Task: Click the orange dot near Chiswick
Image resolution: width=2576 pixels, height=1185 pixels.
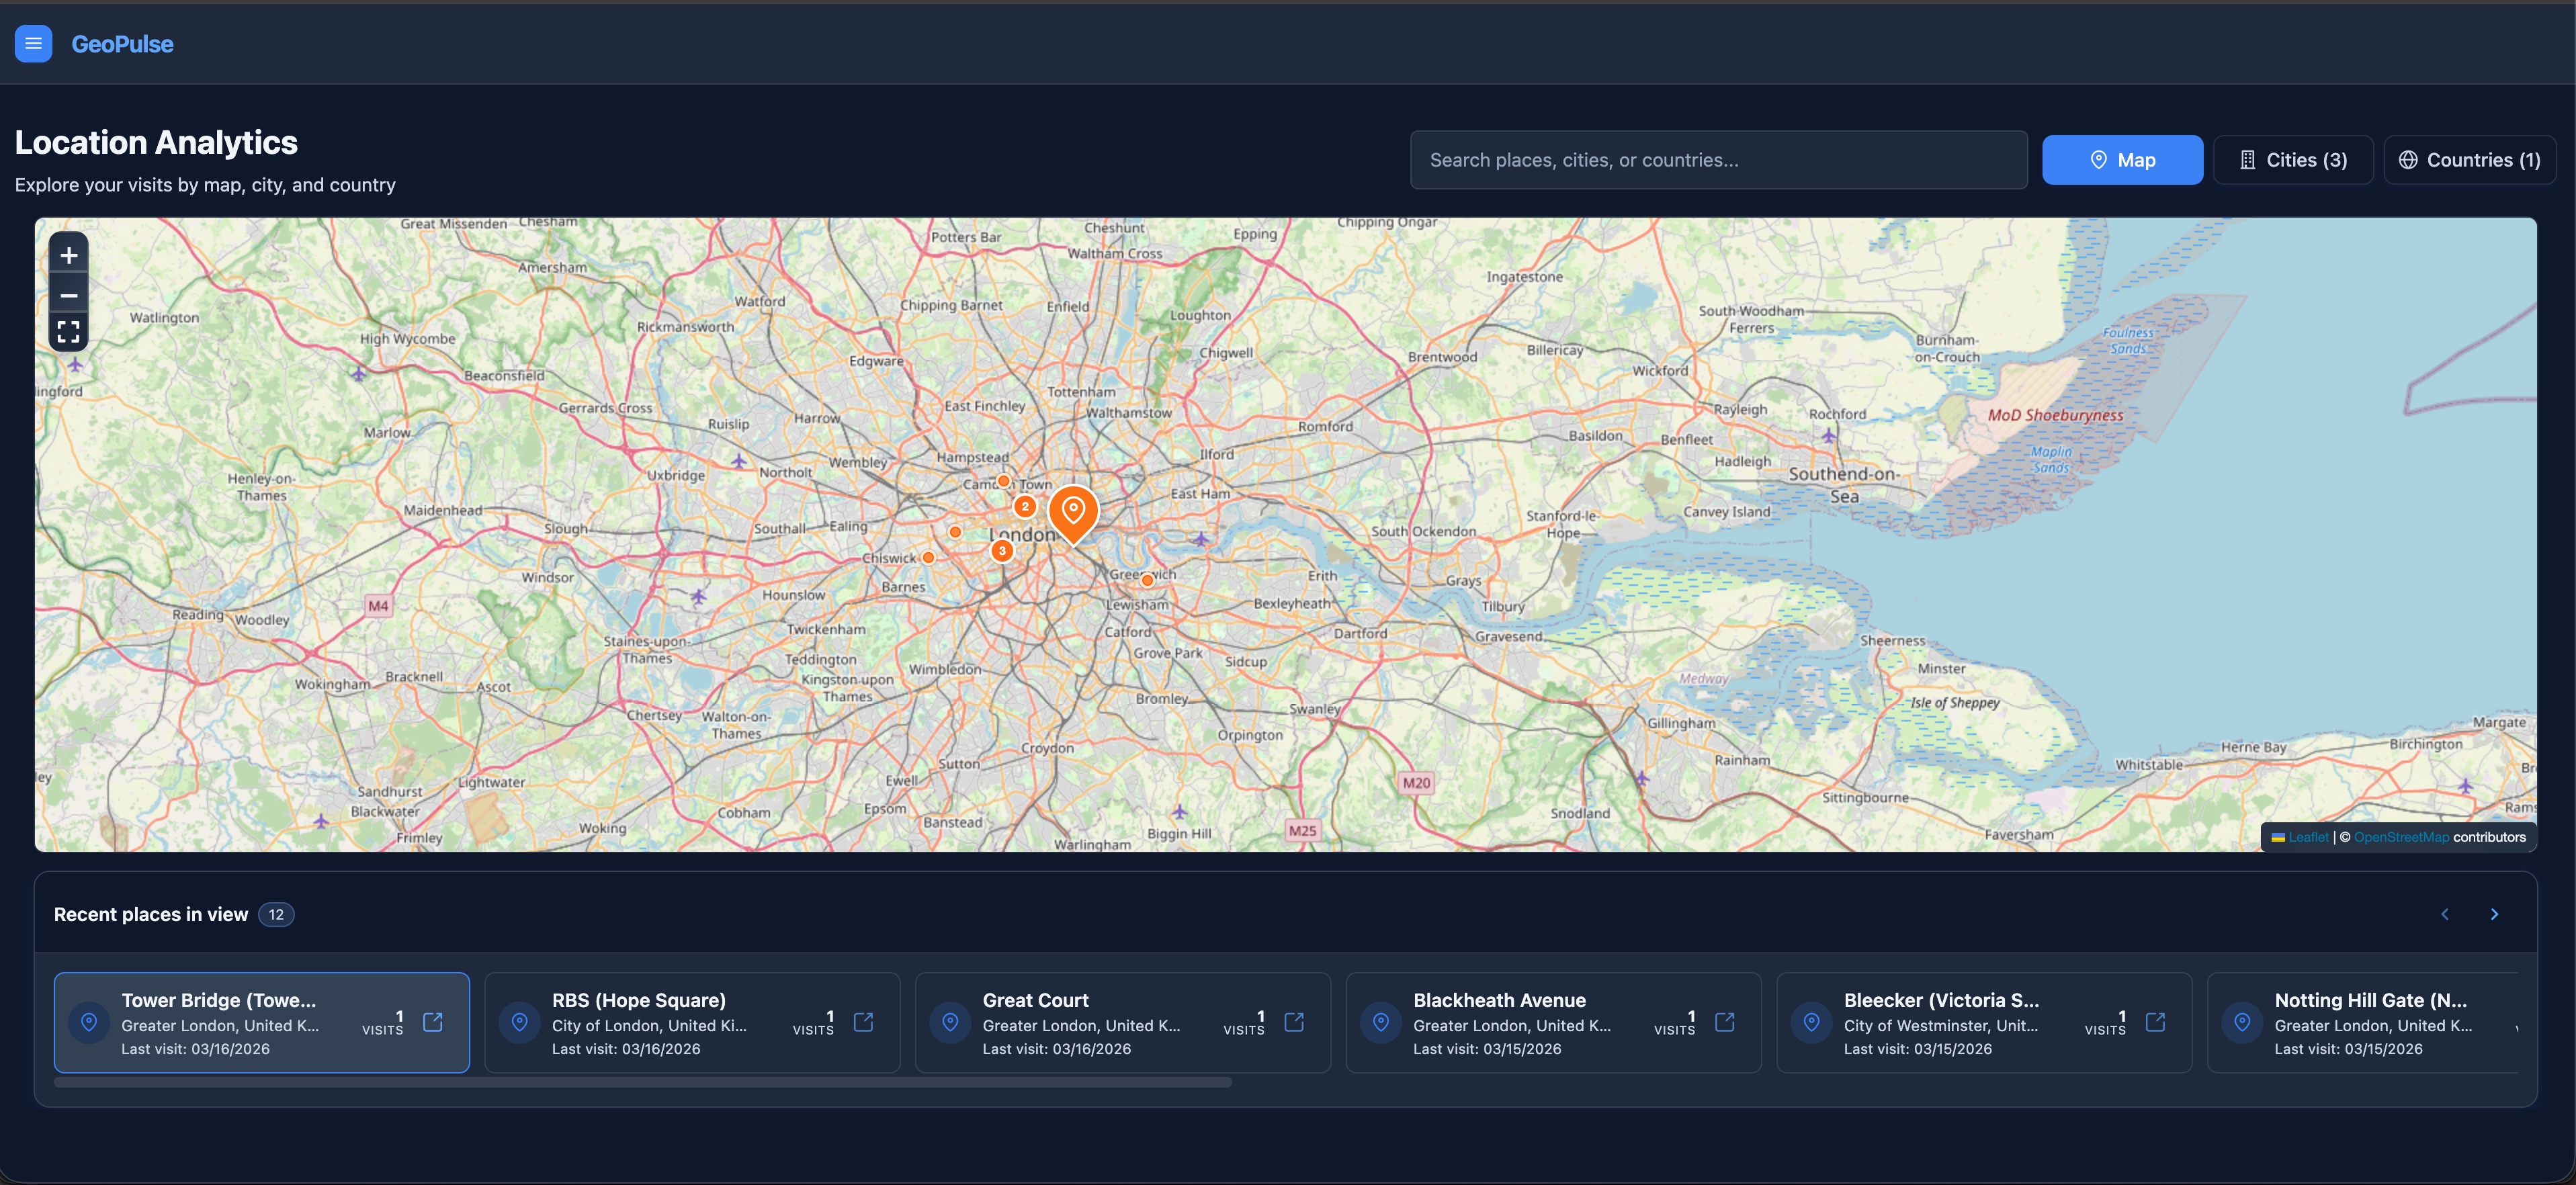Action: point(928,557)
